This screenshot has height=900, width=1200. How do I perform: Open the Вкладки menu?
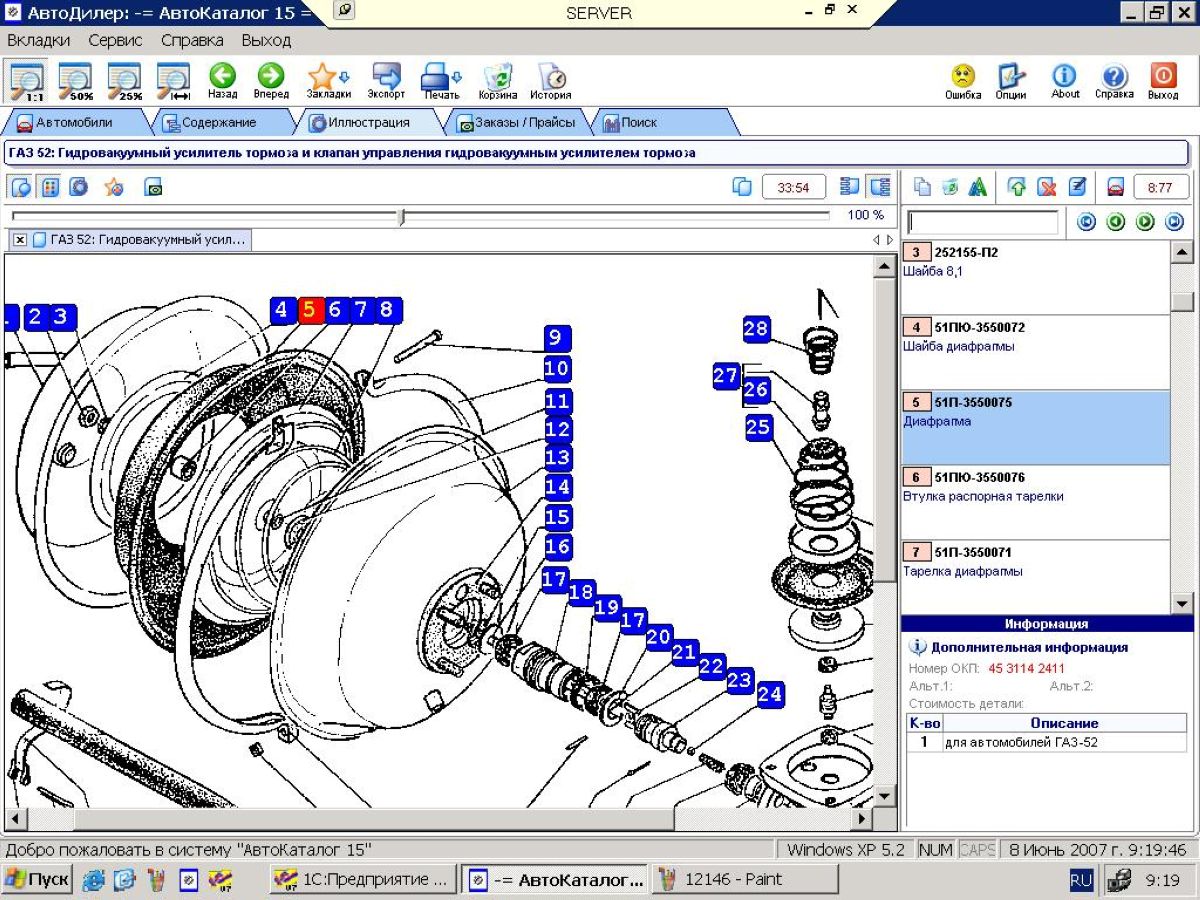pos(39,41)
